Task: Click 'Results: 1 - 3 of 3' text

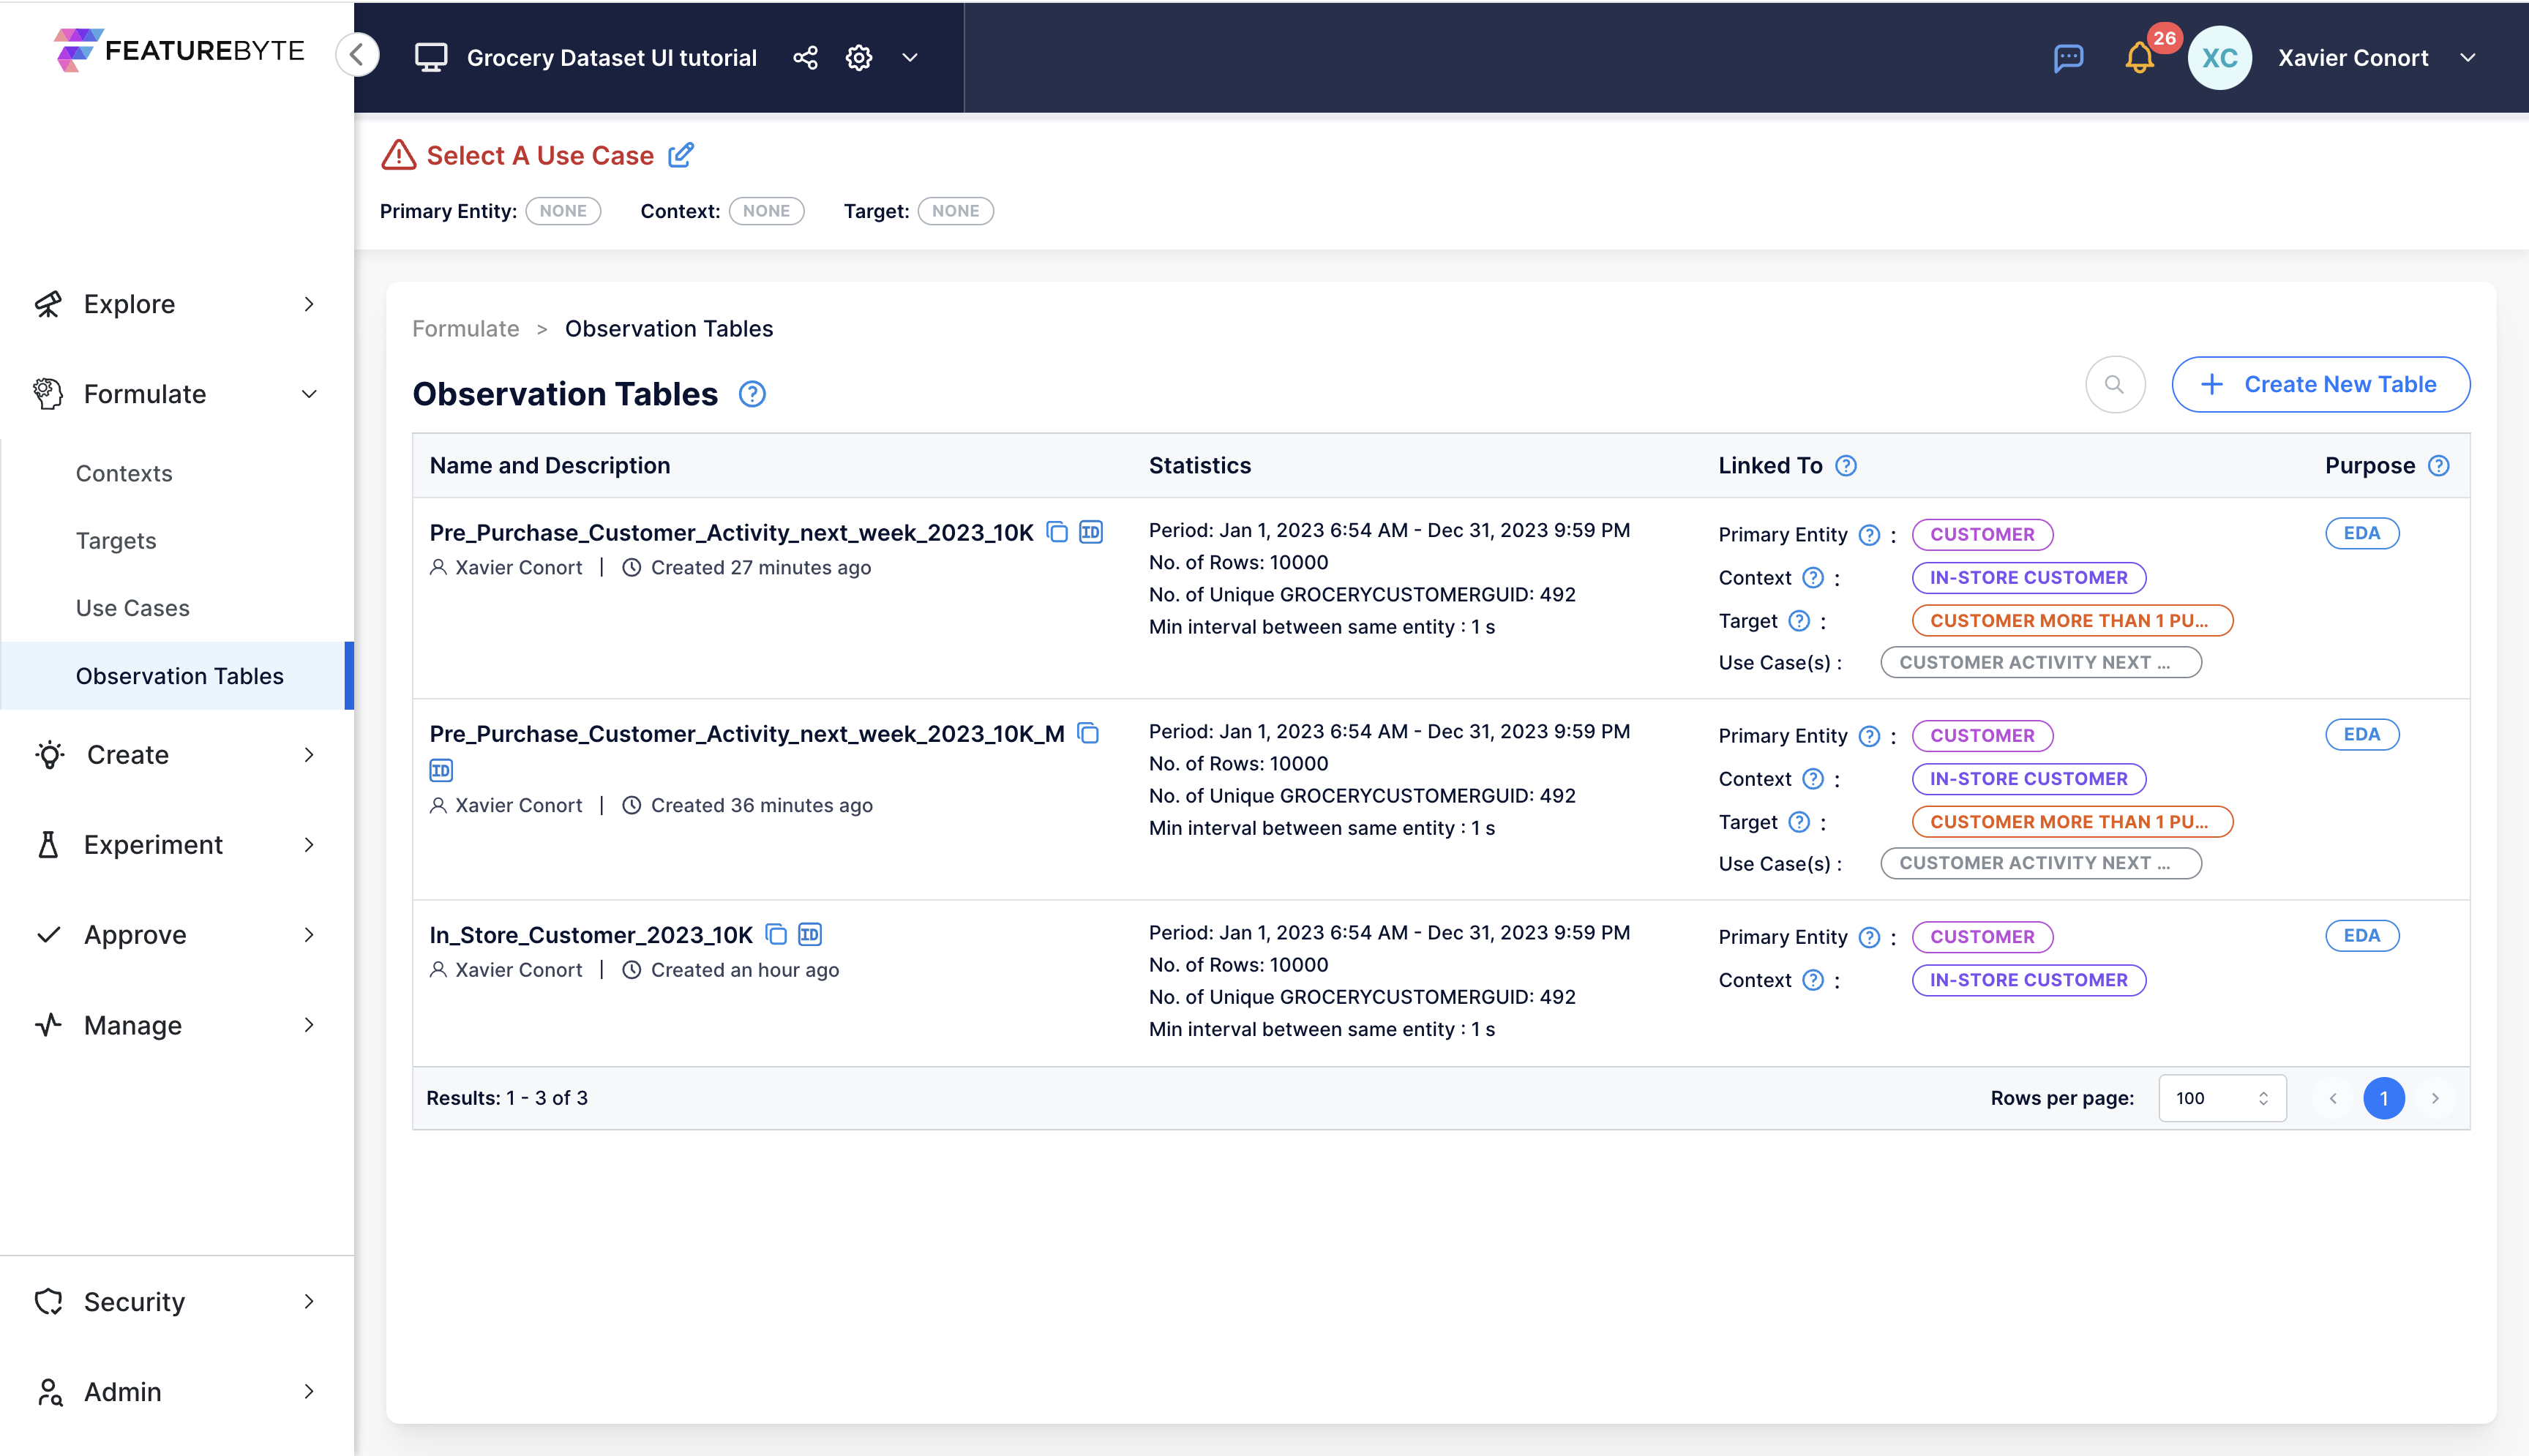Action: 507,1098
